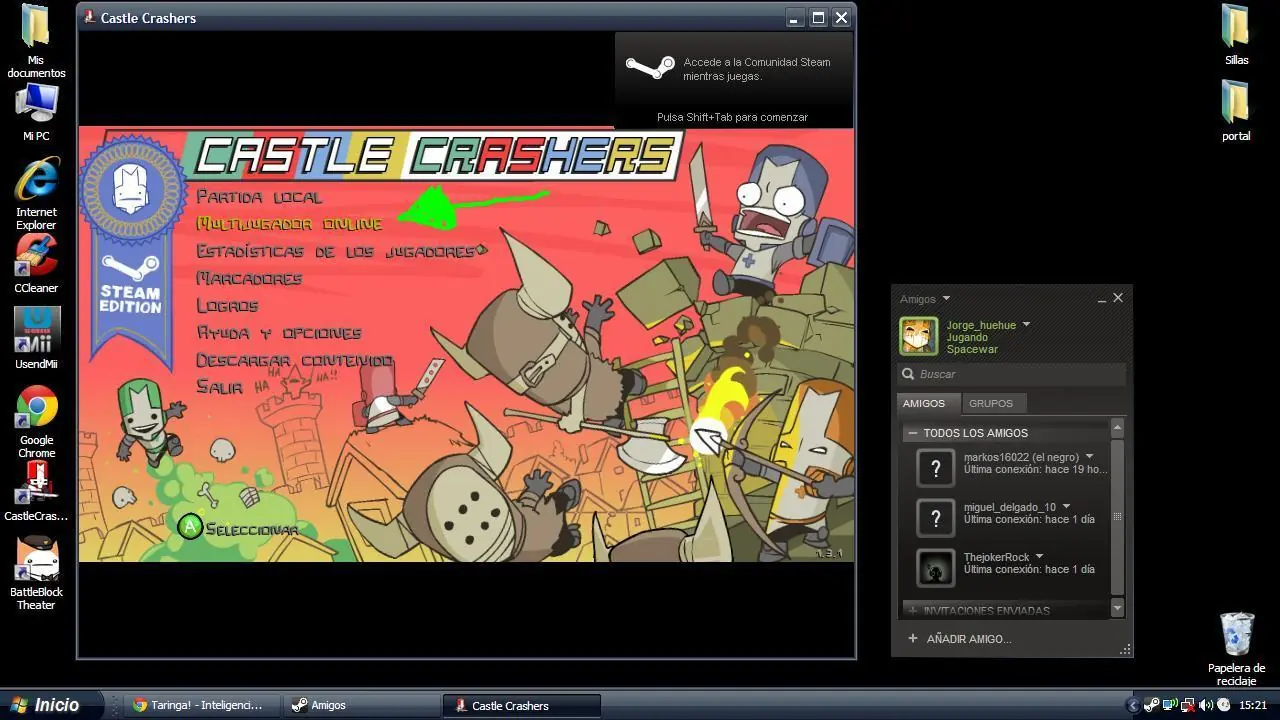This screenshot has width=1280, height=720.
Task: Click ThejokerRock's avatar picture
Action: click(935, 567)
